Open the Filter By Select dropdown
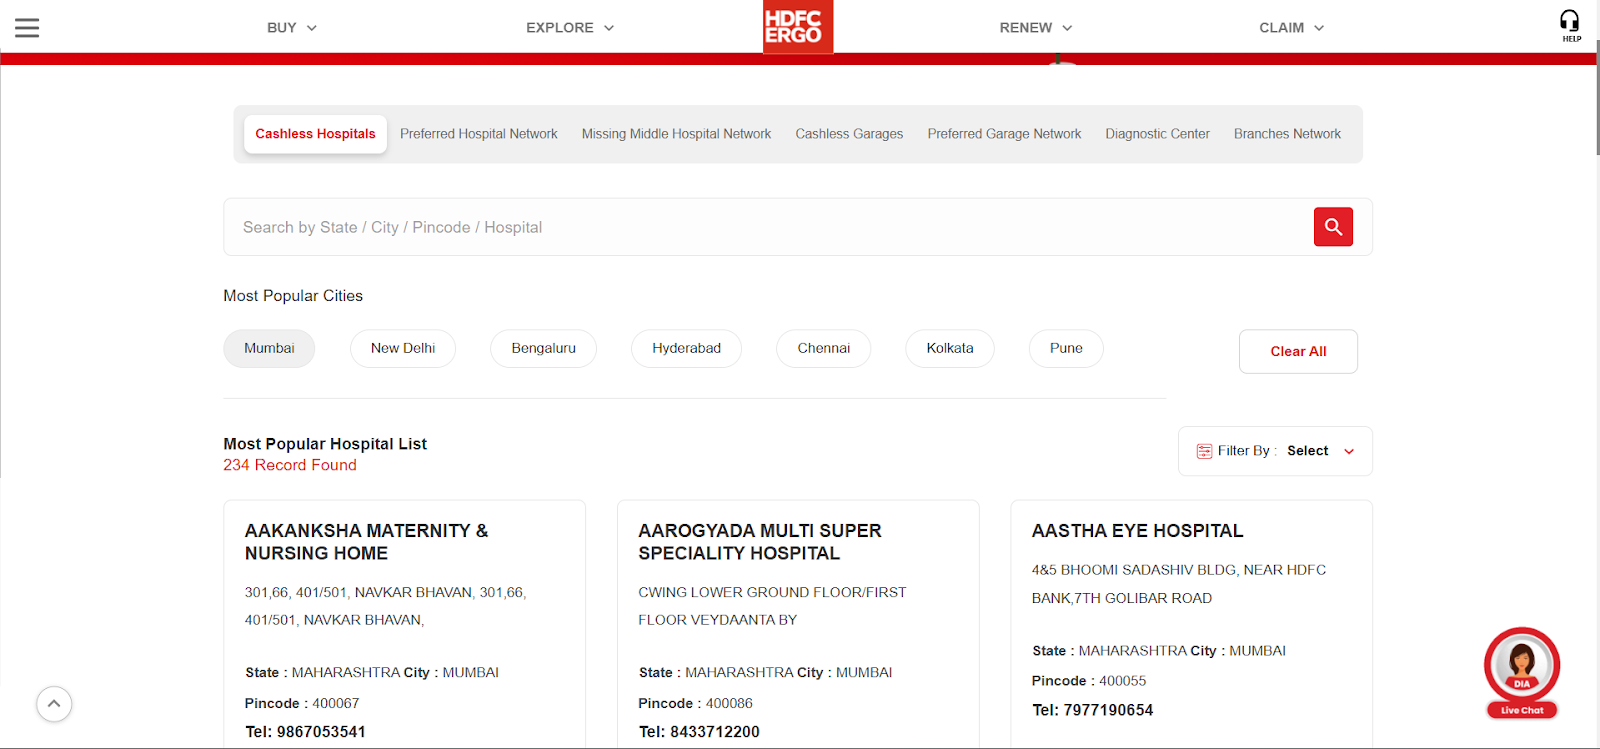Viewport: 1600px width, 749px height. pos(1319,451)
